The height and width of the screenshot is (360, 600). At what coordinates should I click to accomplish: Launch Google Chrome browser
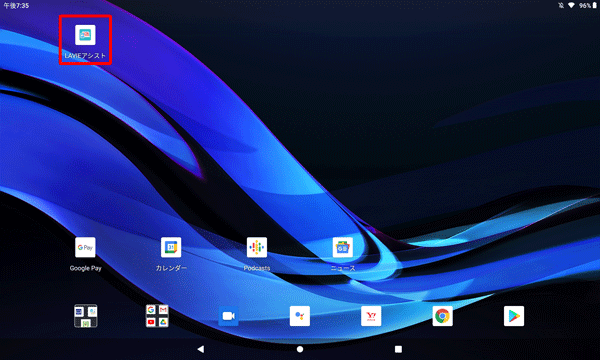click(442, 316)
